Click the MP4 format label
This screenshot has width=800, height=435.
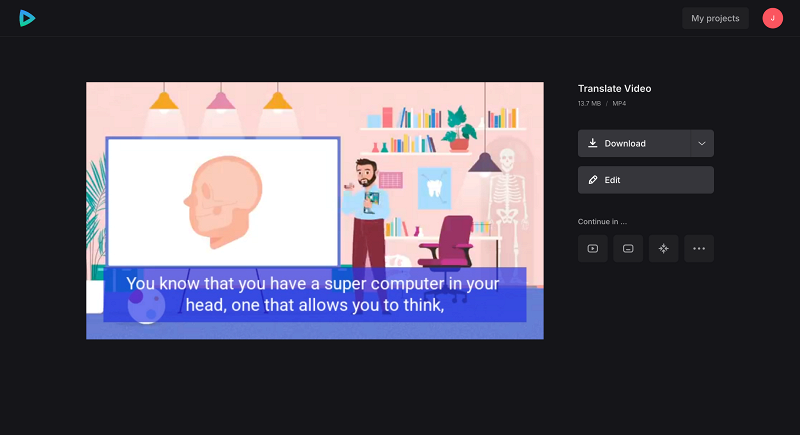(619, 104)
